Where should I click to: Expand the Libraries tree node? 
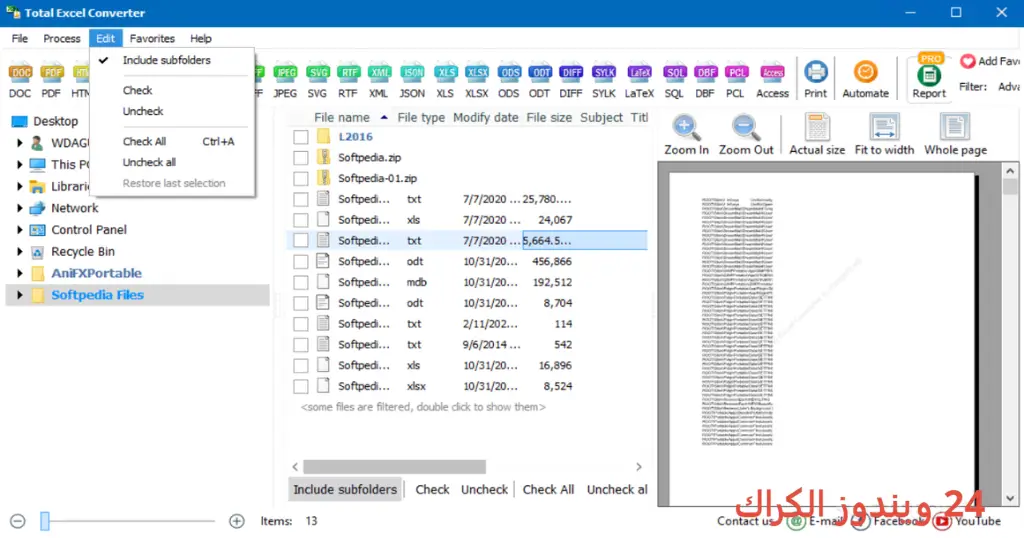(19, 187)
